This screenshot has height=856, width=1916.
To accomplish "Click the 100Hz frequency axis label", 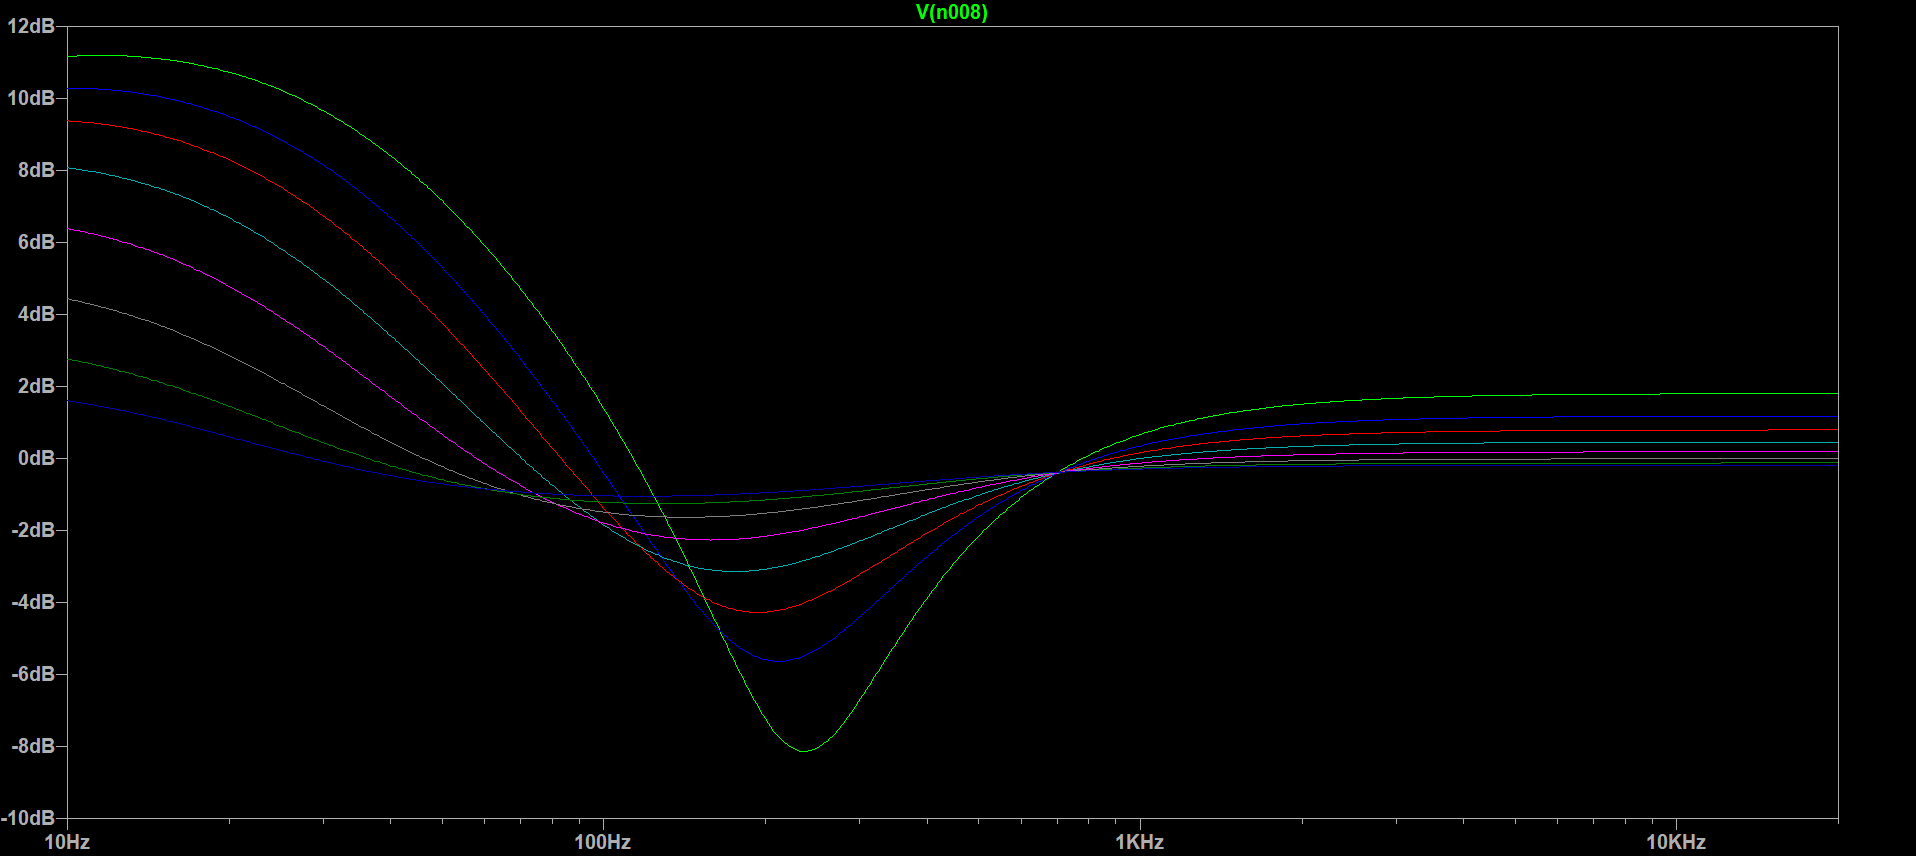I will pyautogui.click(x=603, y=842).
